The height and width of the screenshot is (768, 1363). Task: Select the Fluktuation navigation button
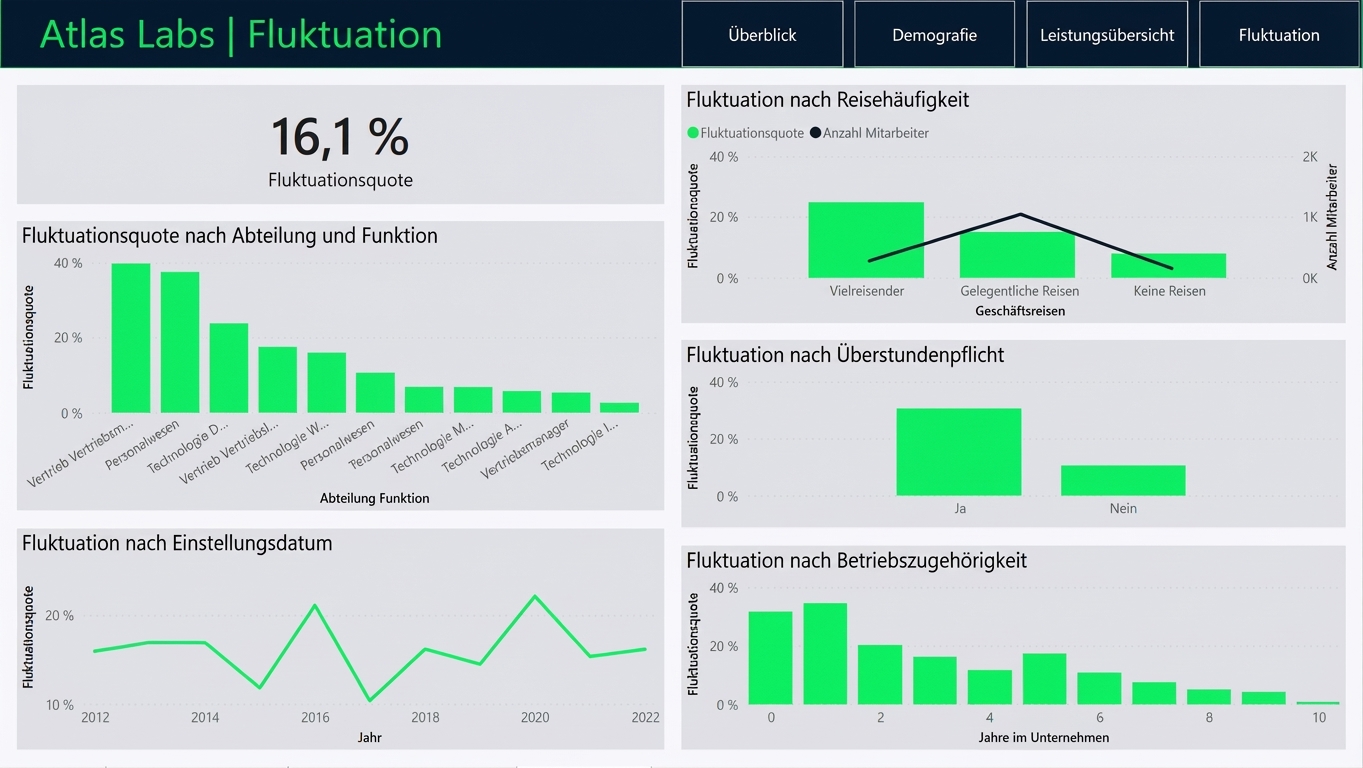click(1279, 34)
